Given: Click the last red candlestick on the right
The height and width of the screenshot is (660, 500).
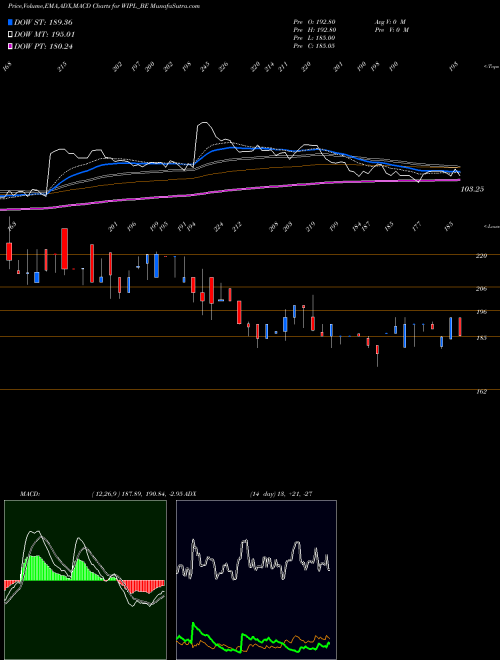Looking at the screenshot, I should click(460, 327).
